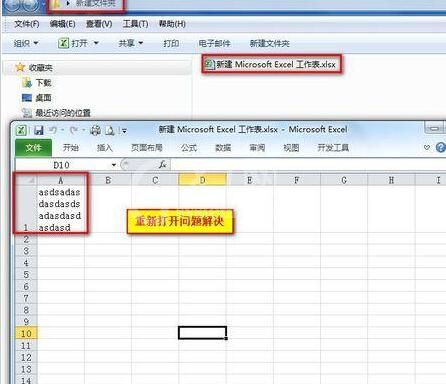Click 电子邮件 in Explorer toolbar
The image size is (446, 384).
point(214,43)
